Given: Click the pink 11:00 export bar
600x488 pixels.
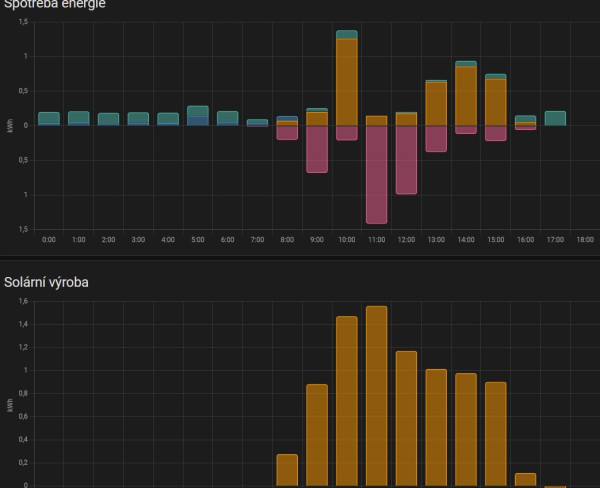Looking at the screenshot, I should 377,175.
